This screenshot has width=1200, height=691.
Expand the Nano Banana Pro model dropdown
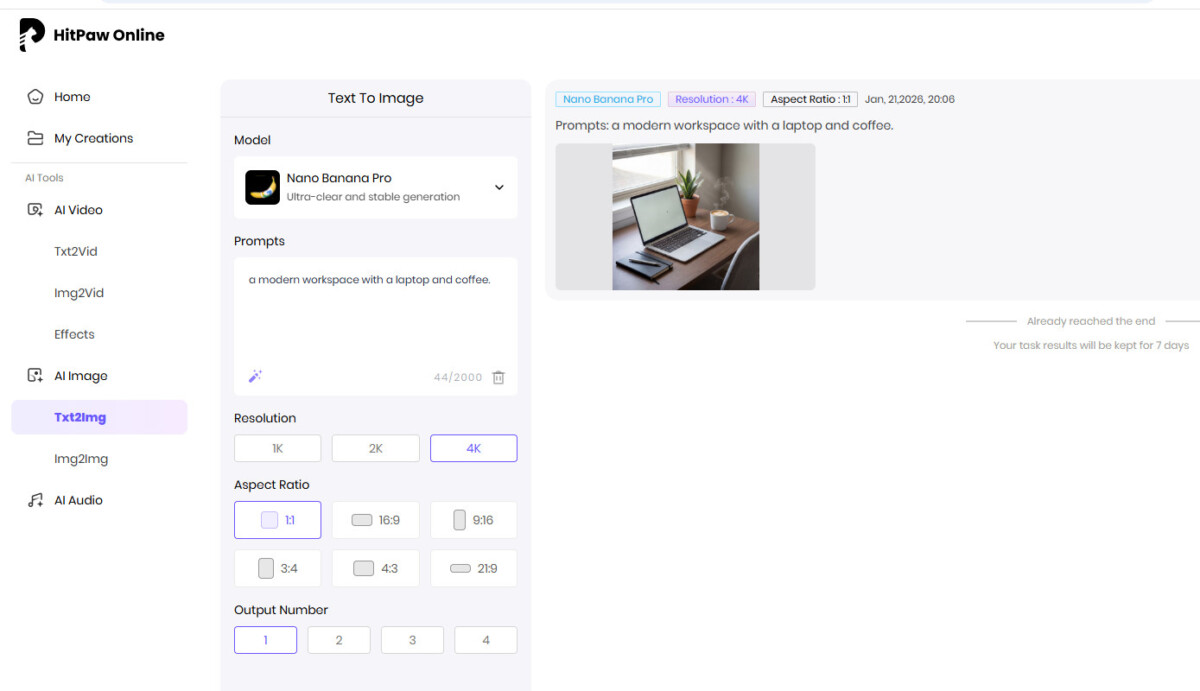point(499,187)
